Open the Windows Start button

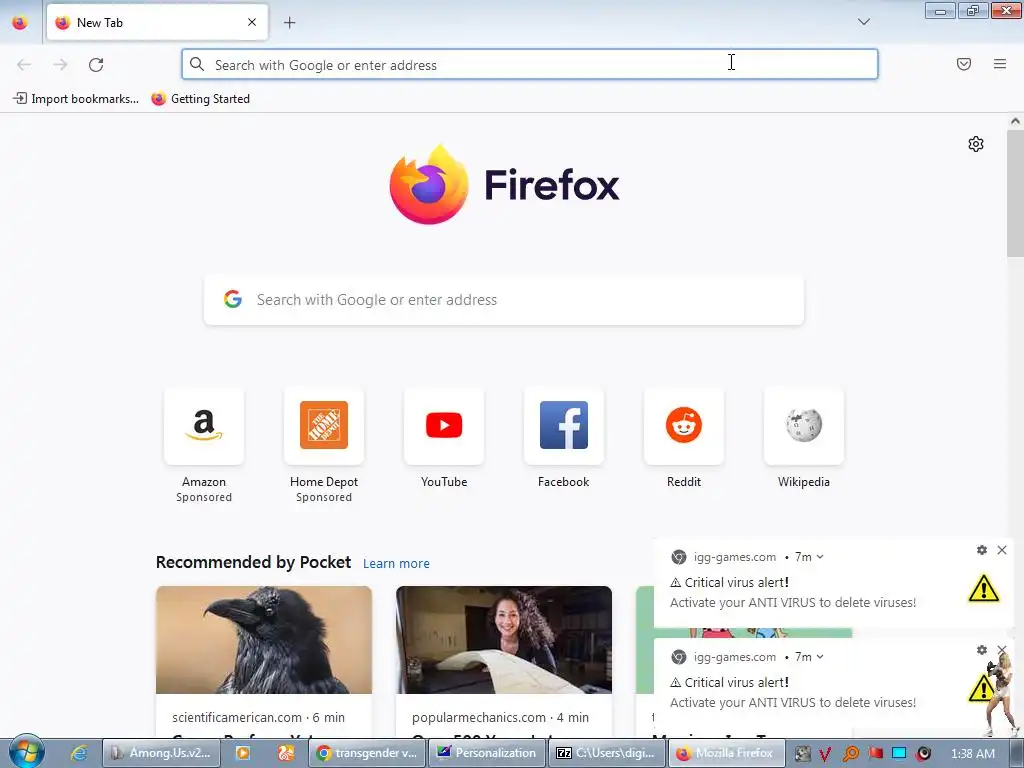[x=26, y=752]
